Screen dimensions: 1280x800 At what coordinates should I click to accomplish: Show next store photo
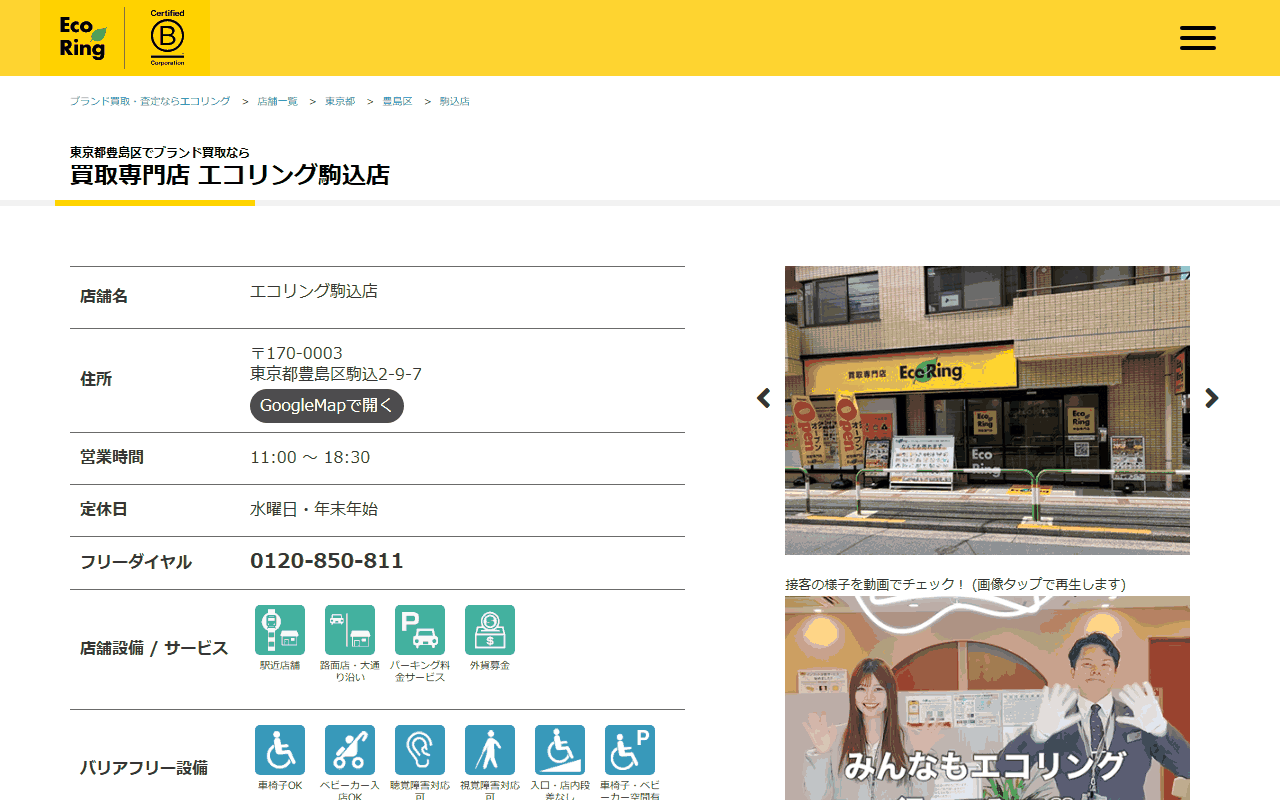pos(1212,398)
